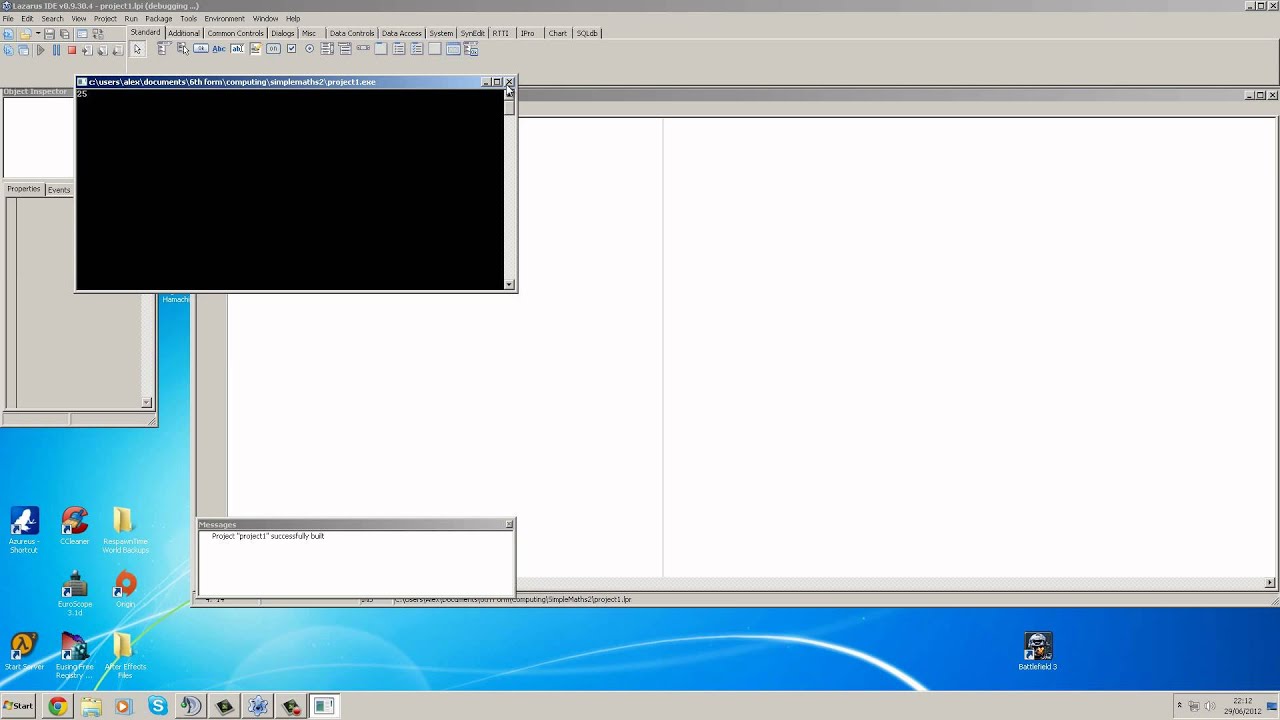Screen dimensions: 1280x720
Task: Click the console window scroll-down arrow
Action: click(x=509, y=285)
